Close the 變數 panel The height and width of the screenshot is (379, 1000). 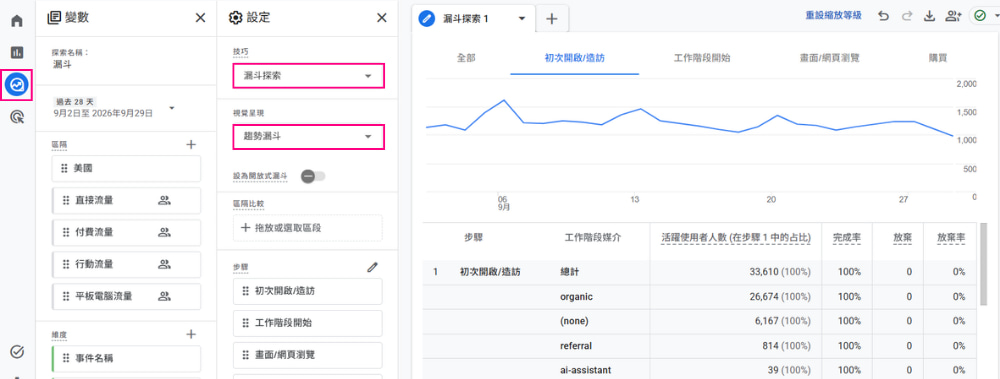200,18
